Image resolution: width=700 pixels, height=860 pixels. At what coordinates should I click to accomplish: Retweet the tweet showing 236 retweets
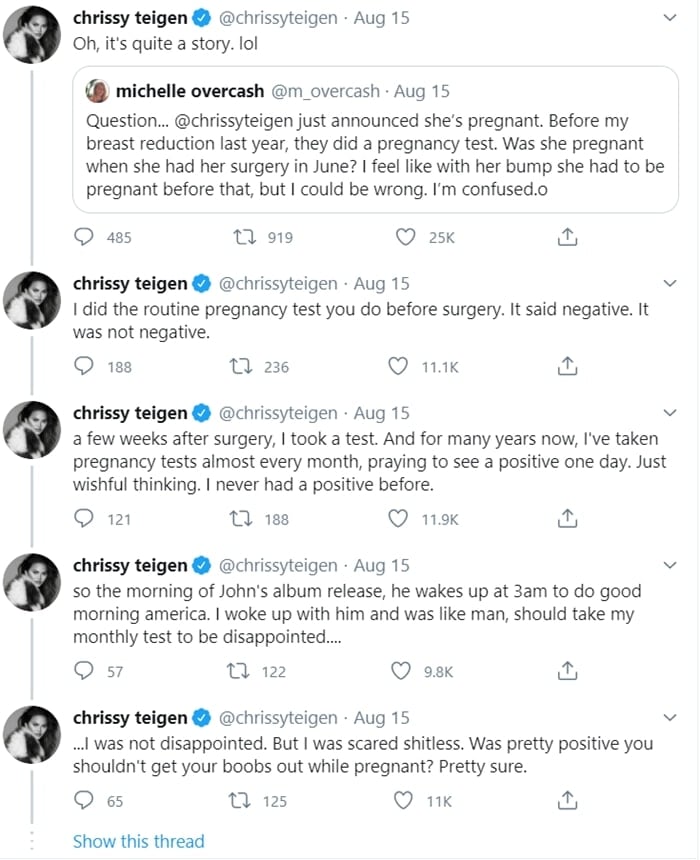[240, 367]
